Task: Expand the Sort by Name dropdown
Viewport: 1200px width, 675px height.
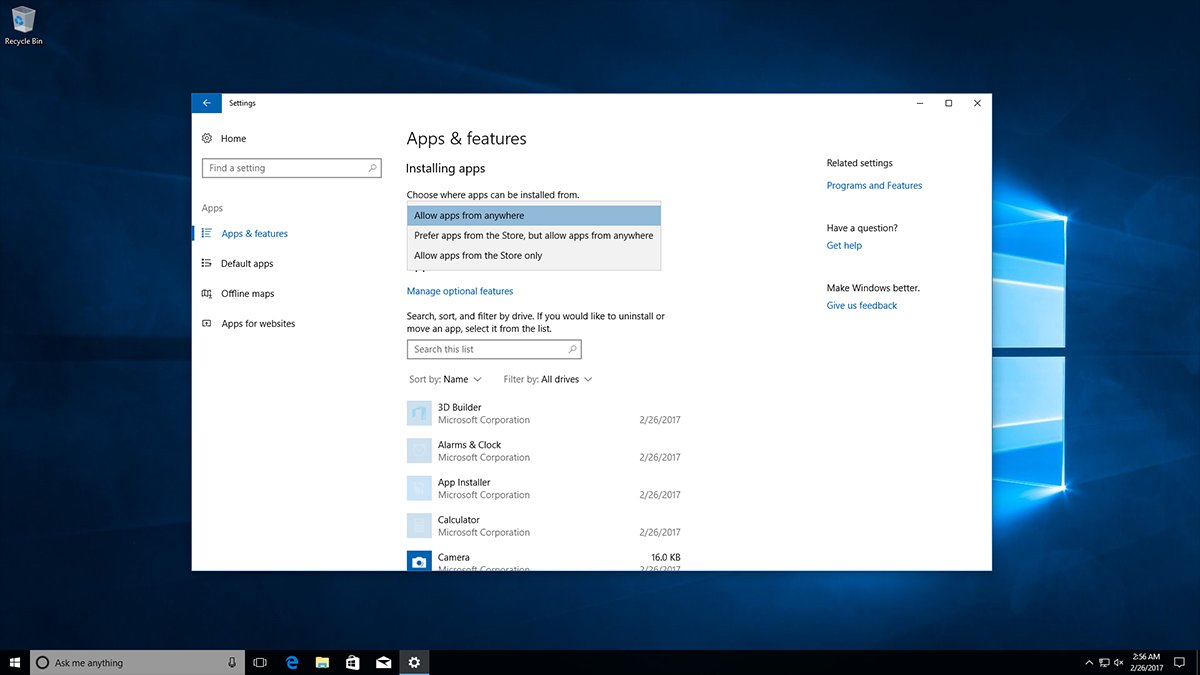Action: (x=445, y=380)
